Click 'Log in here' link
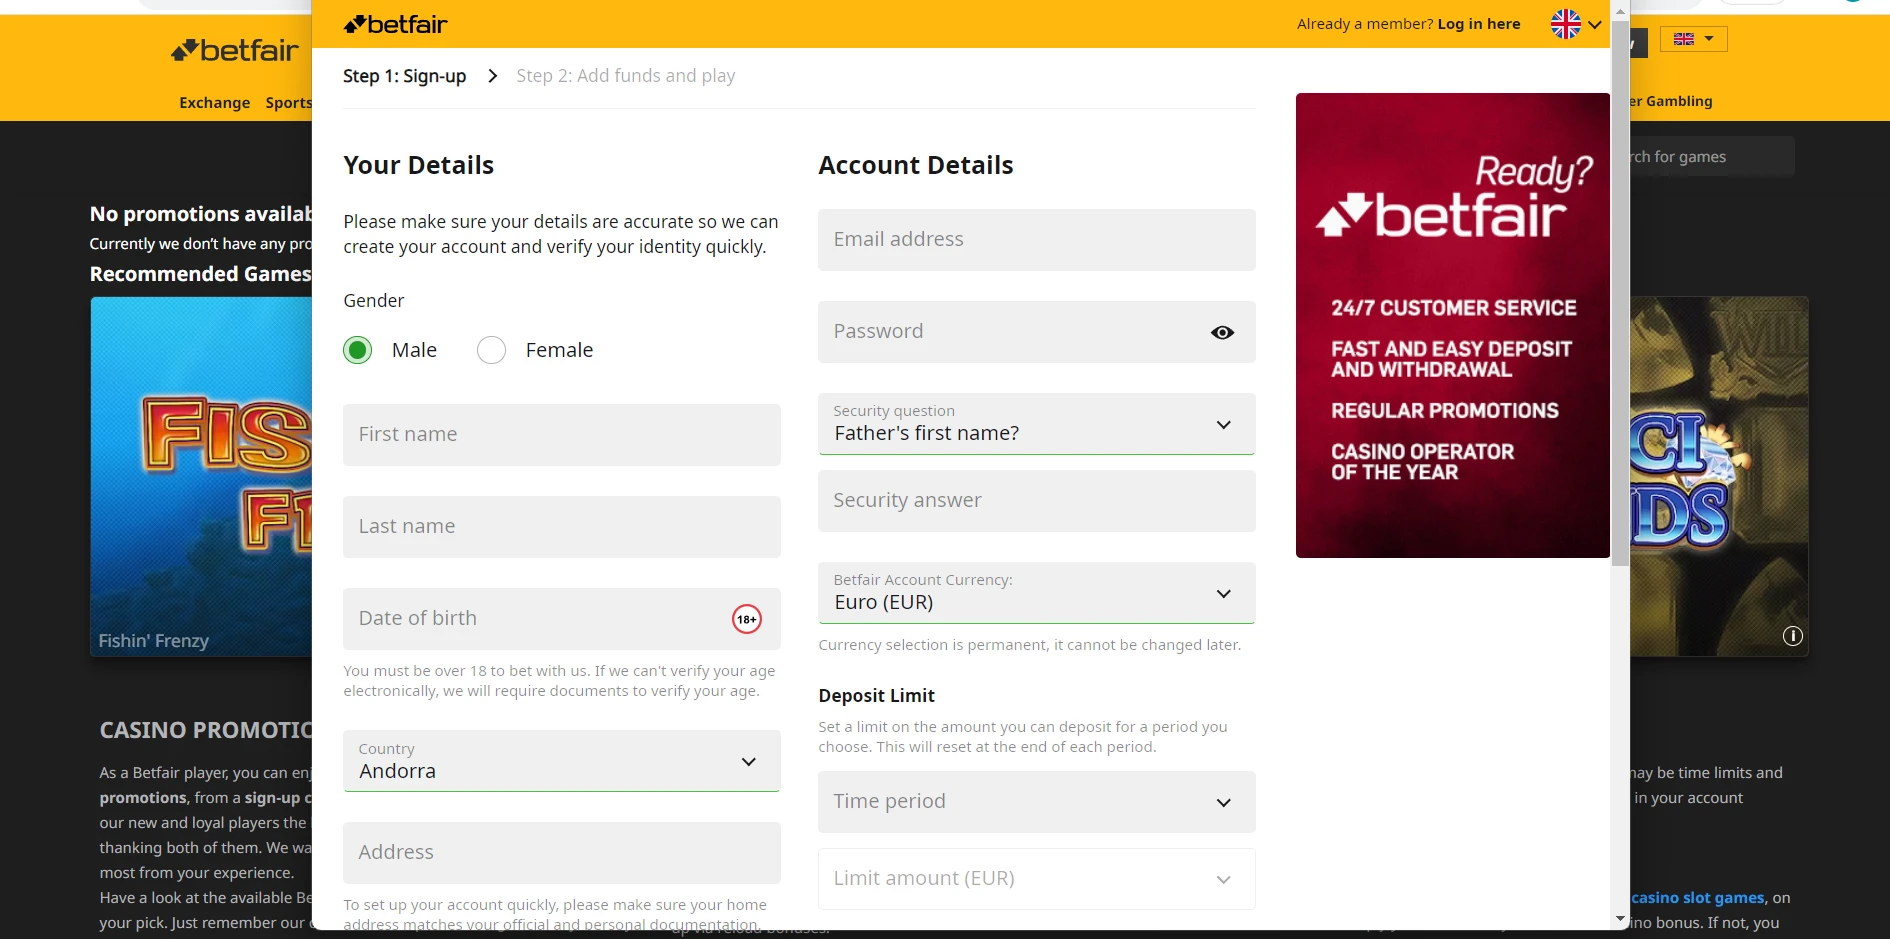Image resolution: width=1890 pixels, height=939 pixels. click(1478, 24)
